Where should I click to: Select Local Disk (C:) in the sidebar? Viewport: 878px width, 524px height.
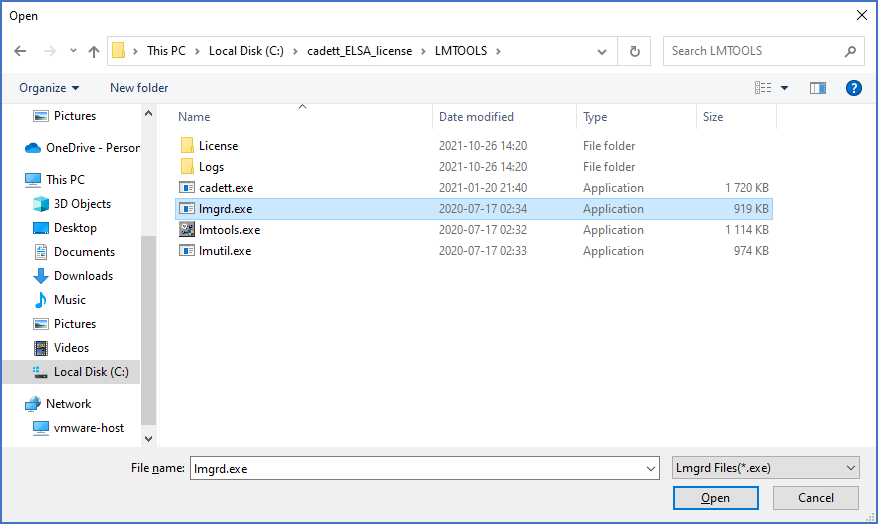coord(71,372)
